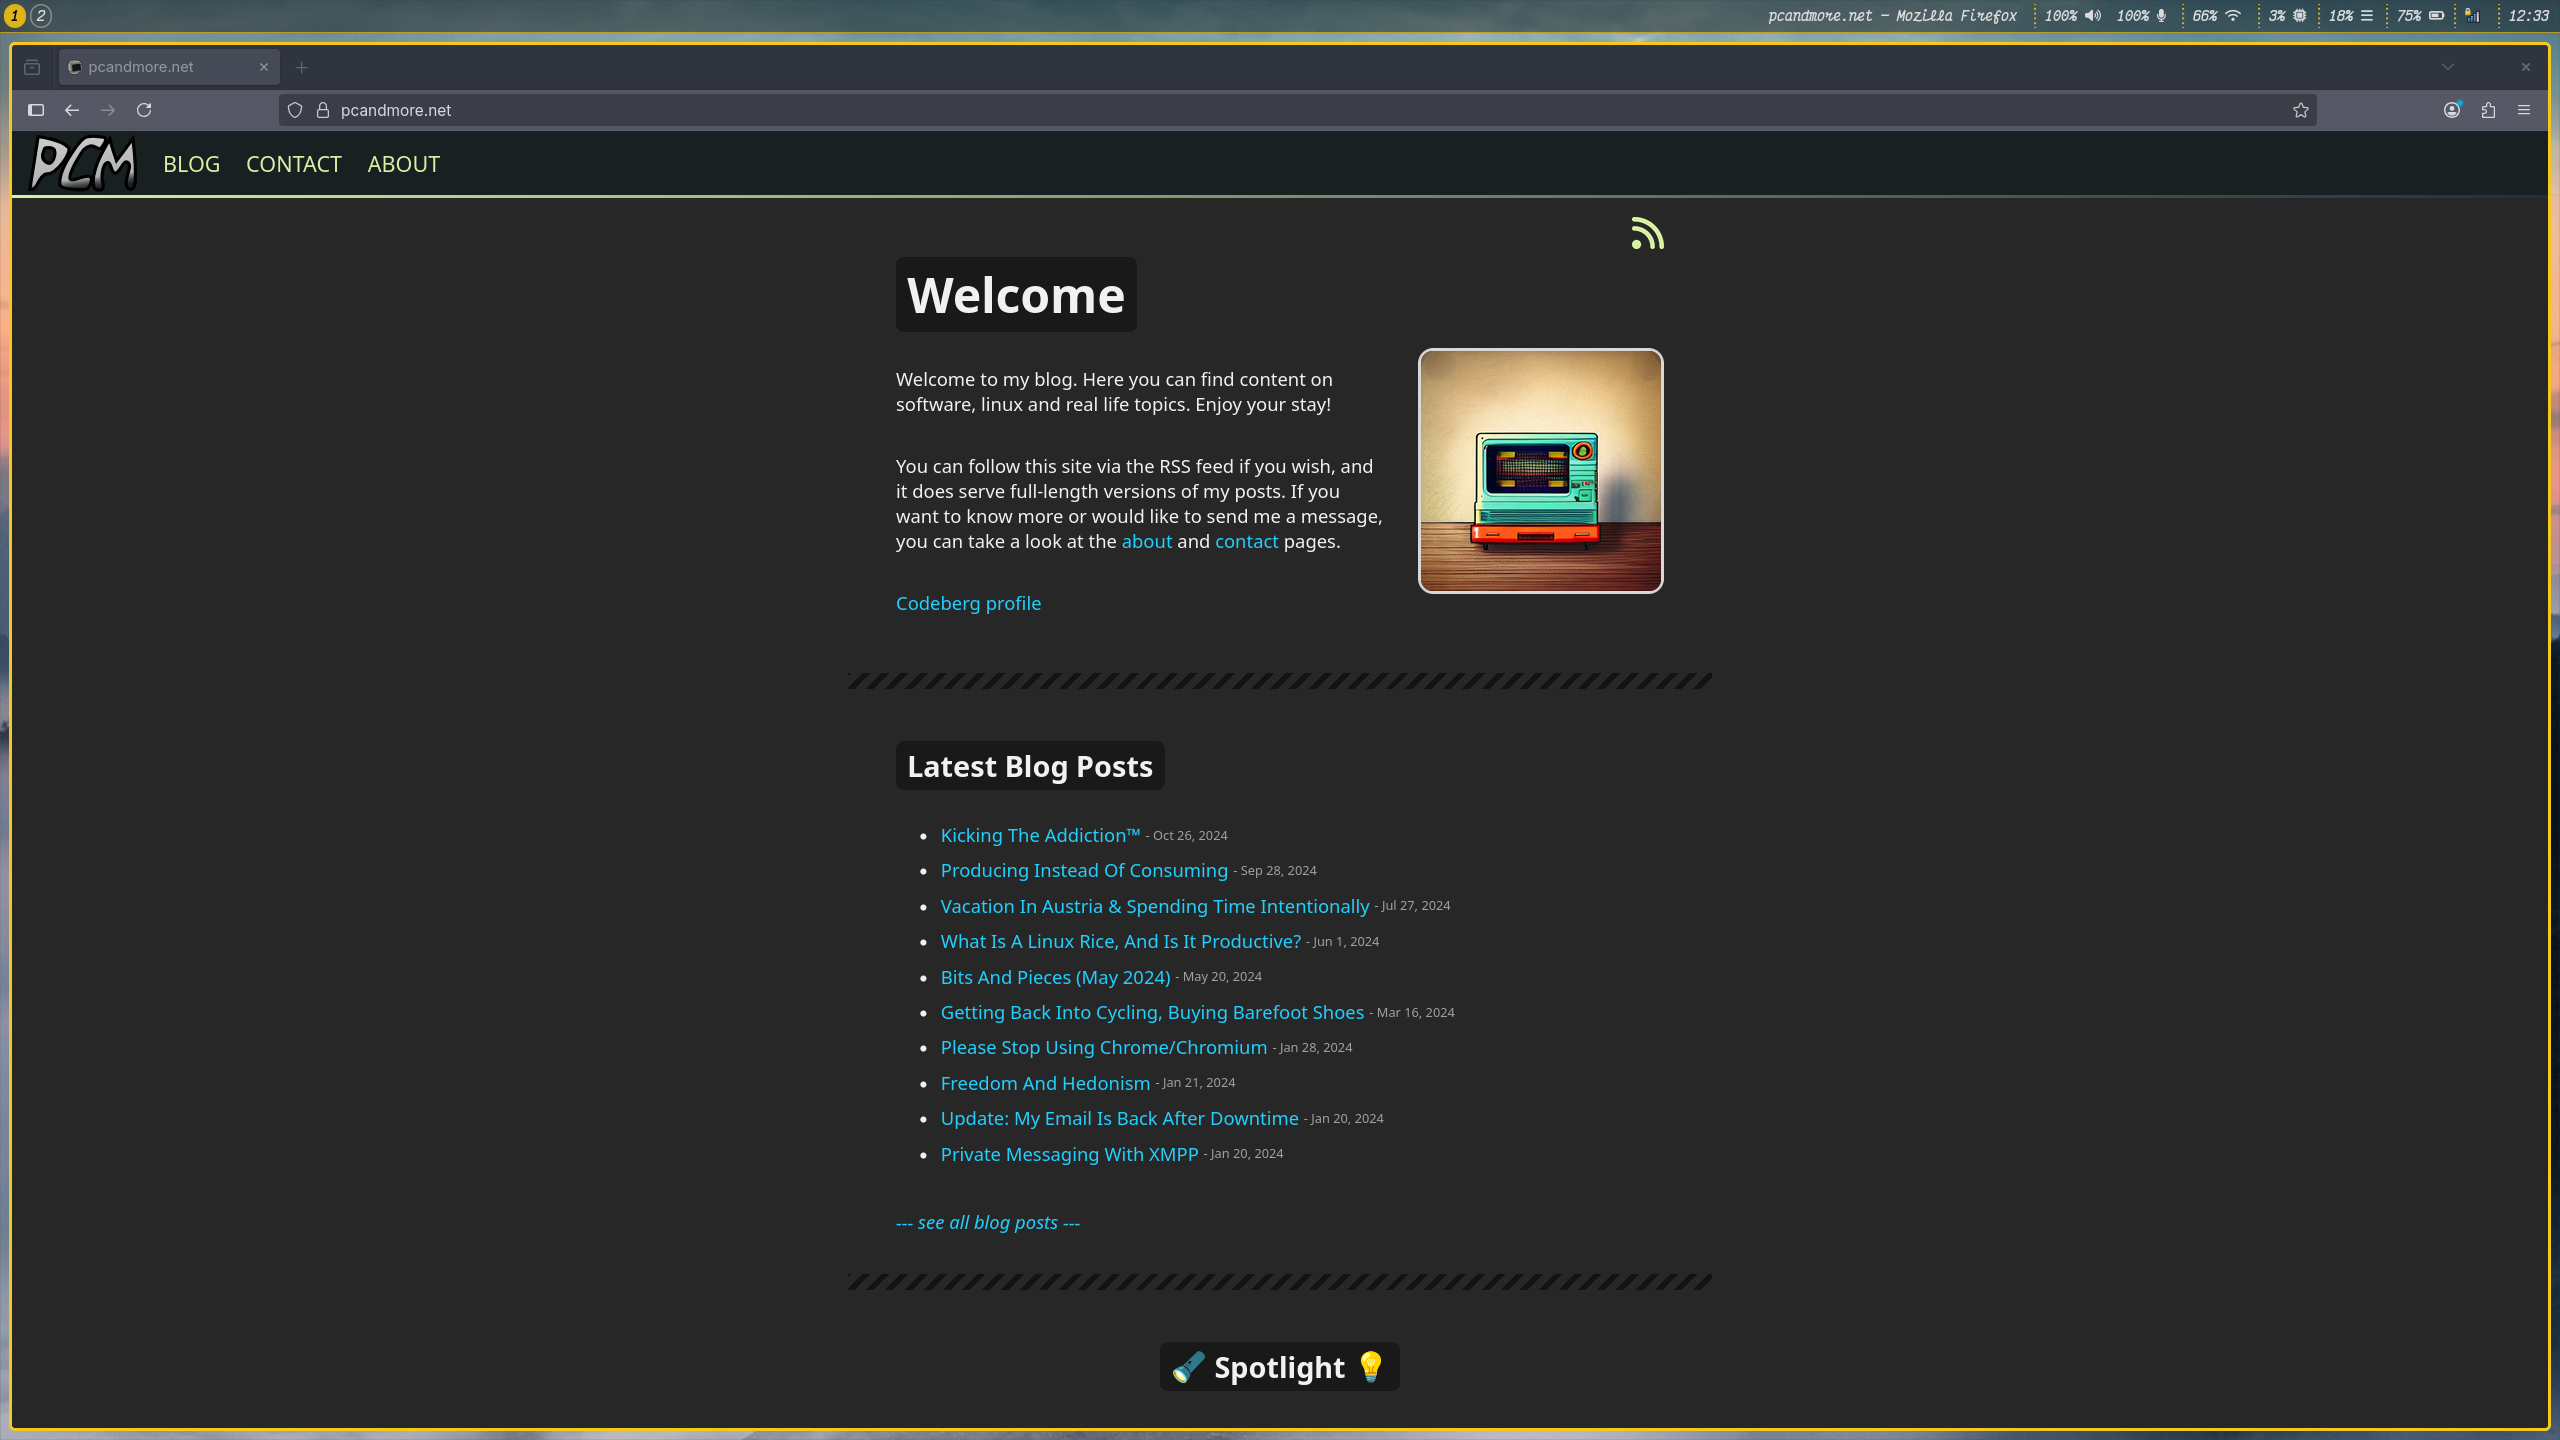Screen dimensions: 2560x1440
Task: Click the RSS feed icon
Action: (x=1647, y=233)
